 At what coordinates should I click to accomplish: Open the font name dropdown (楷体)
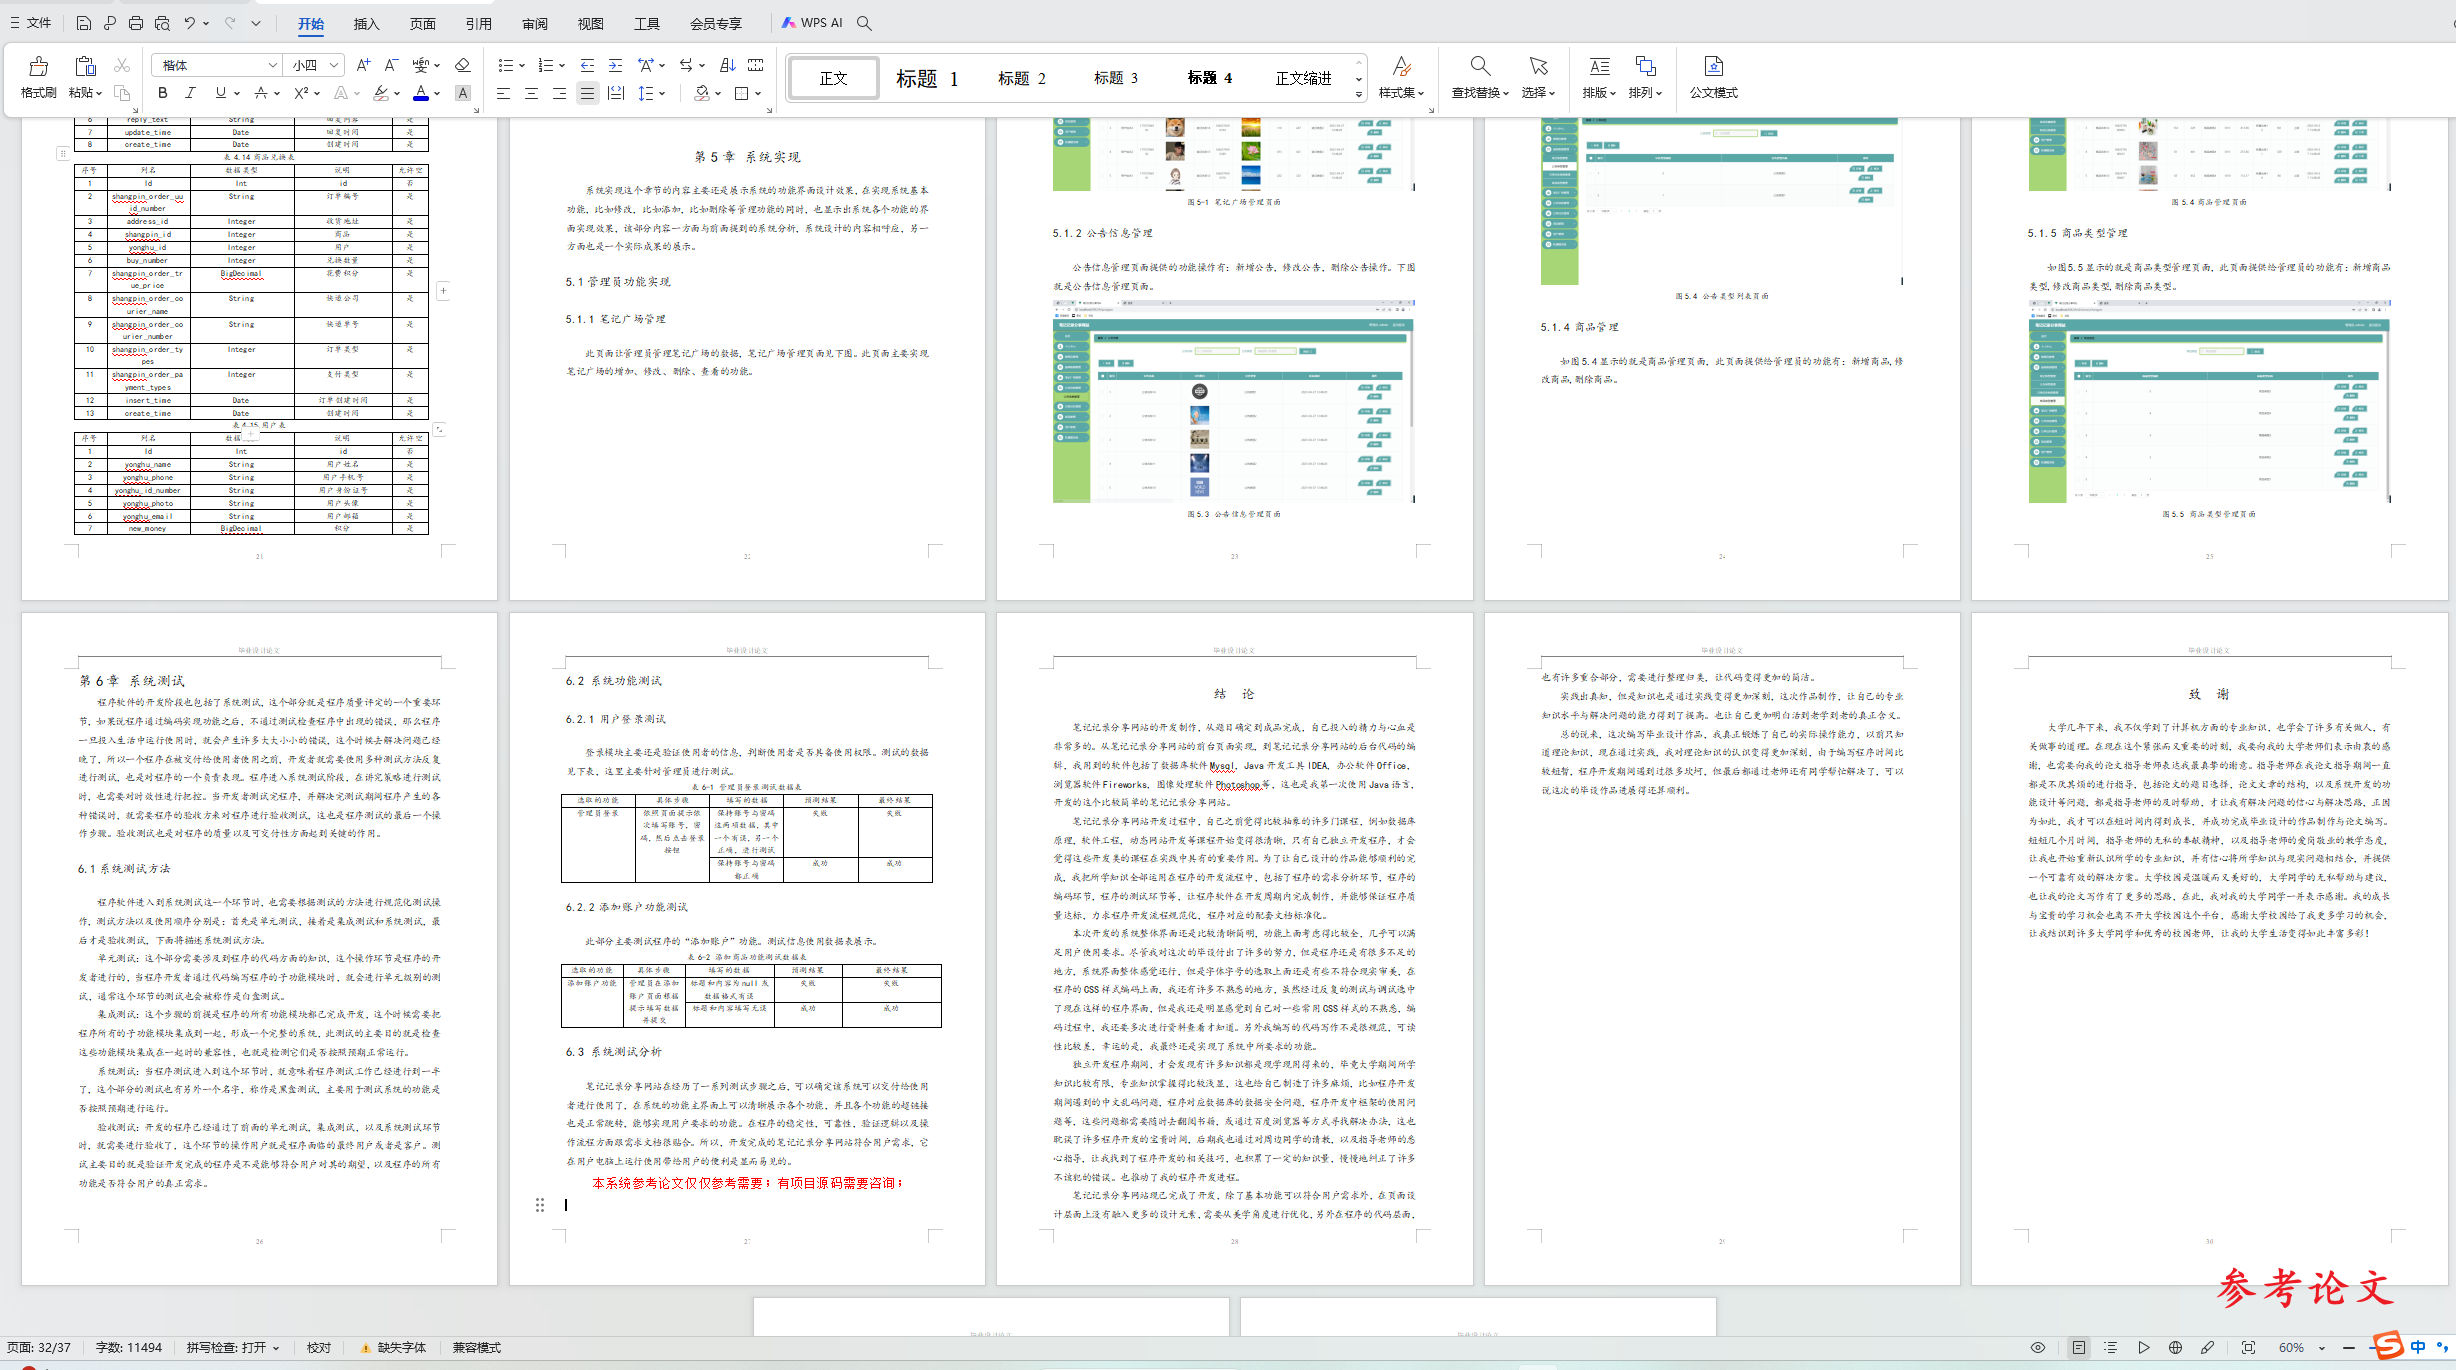click(x=272, y=65)
